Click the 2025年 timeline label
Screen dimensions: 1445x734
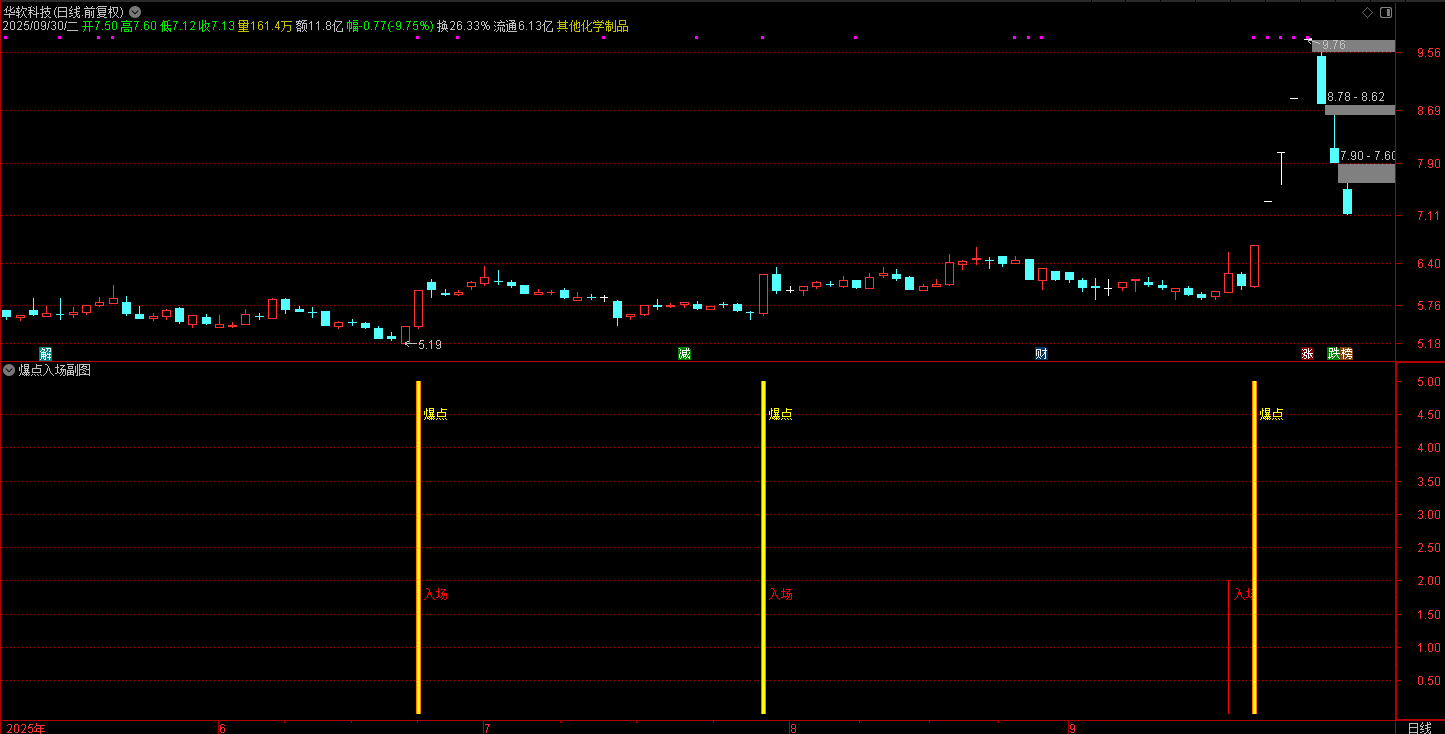coord(24,728)
